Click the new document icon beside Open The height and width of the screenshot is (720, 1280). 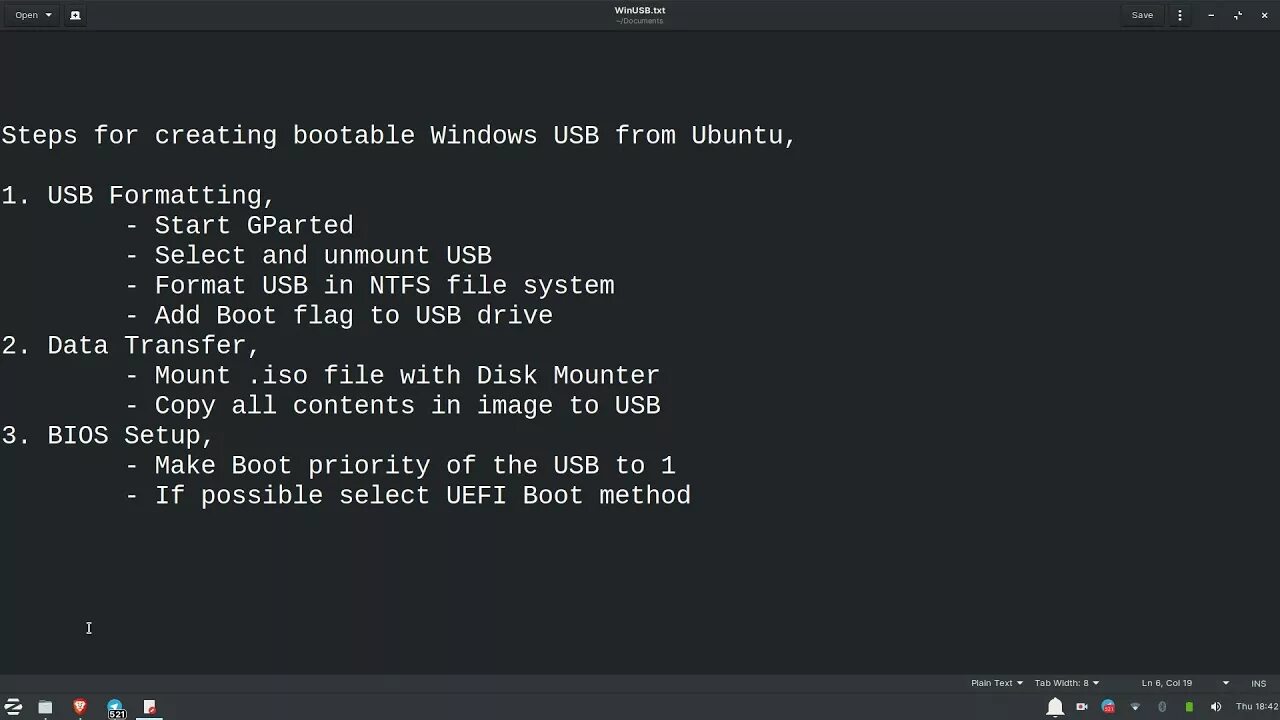pyautogui.click(x=75, y=15)
